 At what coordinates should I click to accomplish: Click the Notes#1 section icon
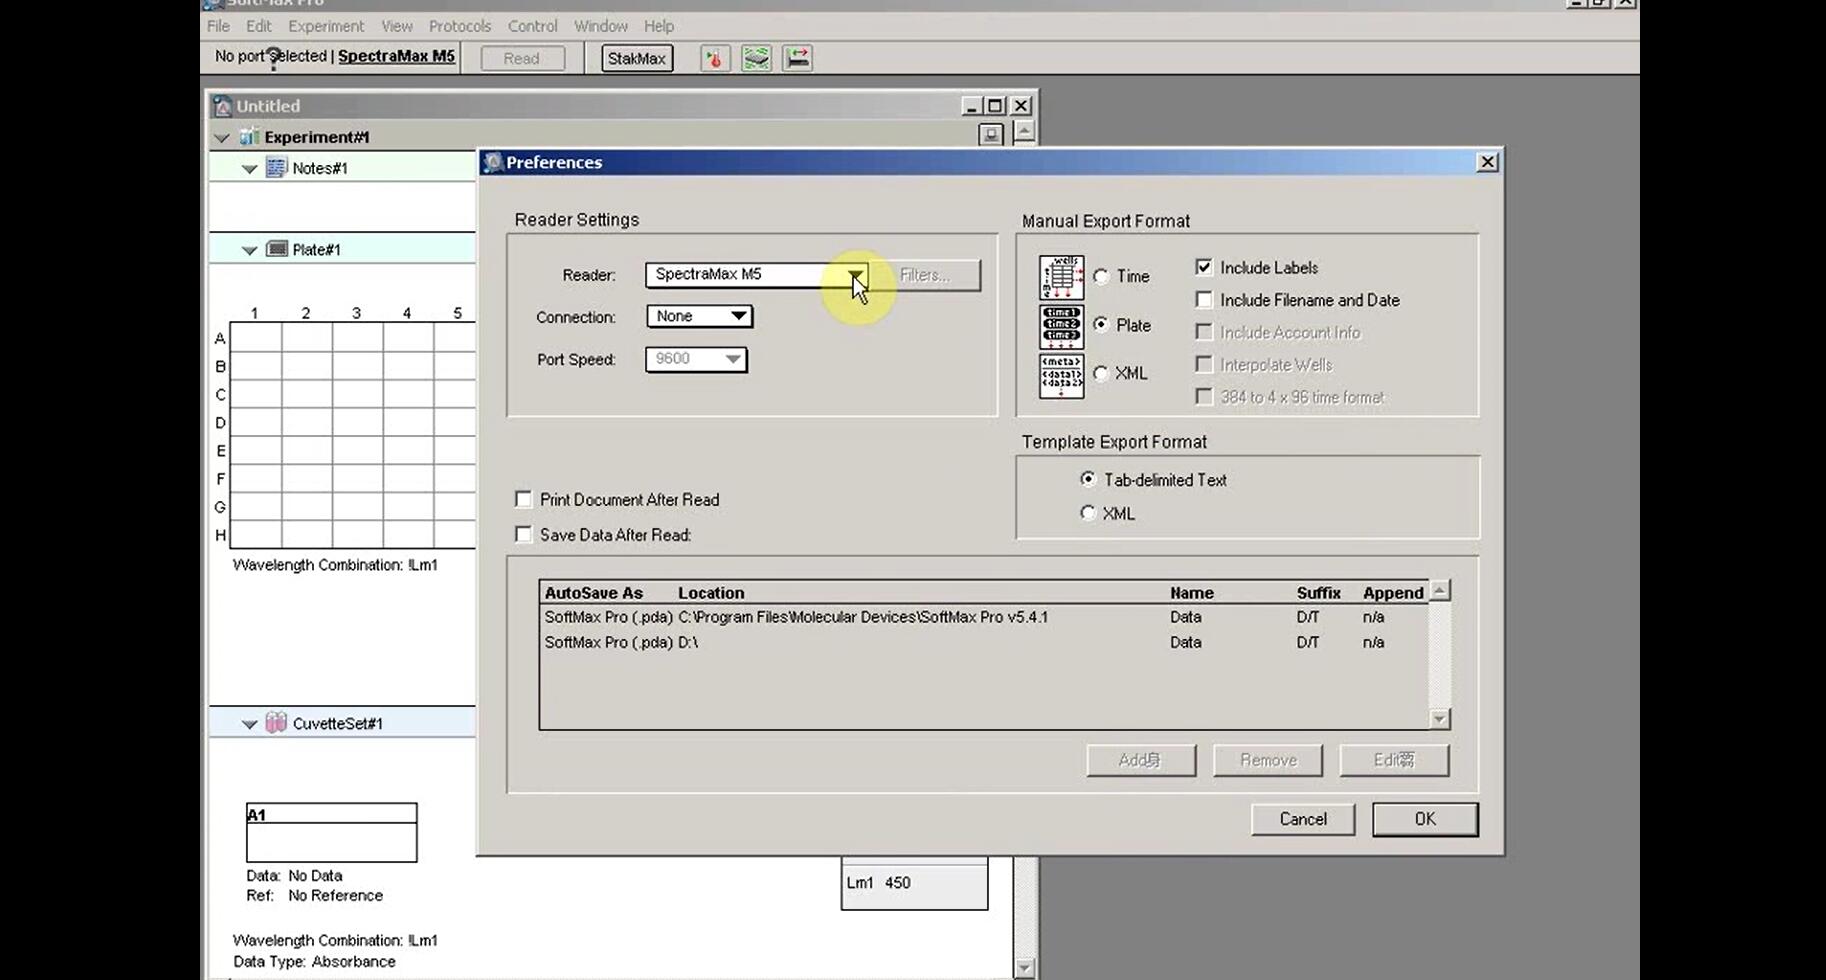(276, 167)
